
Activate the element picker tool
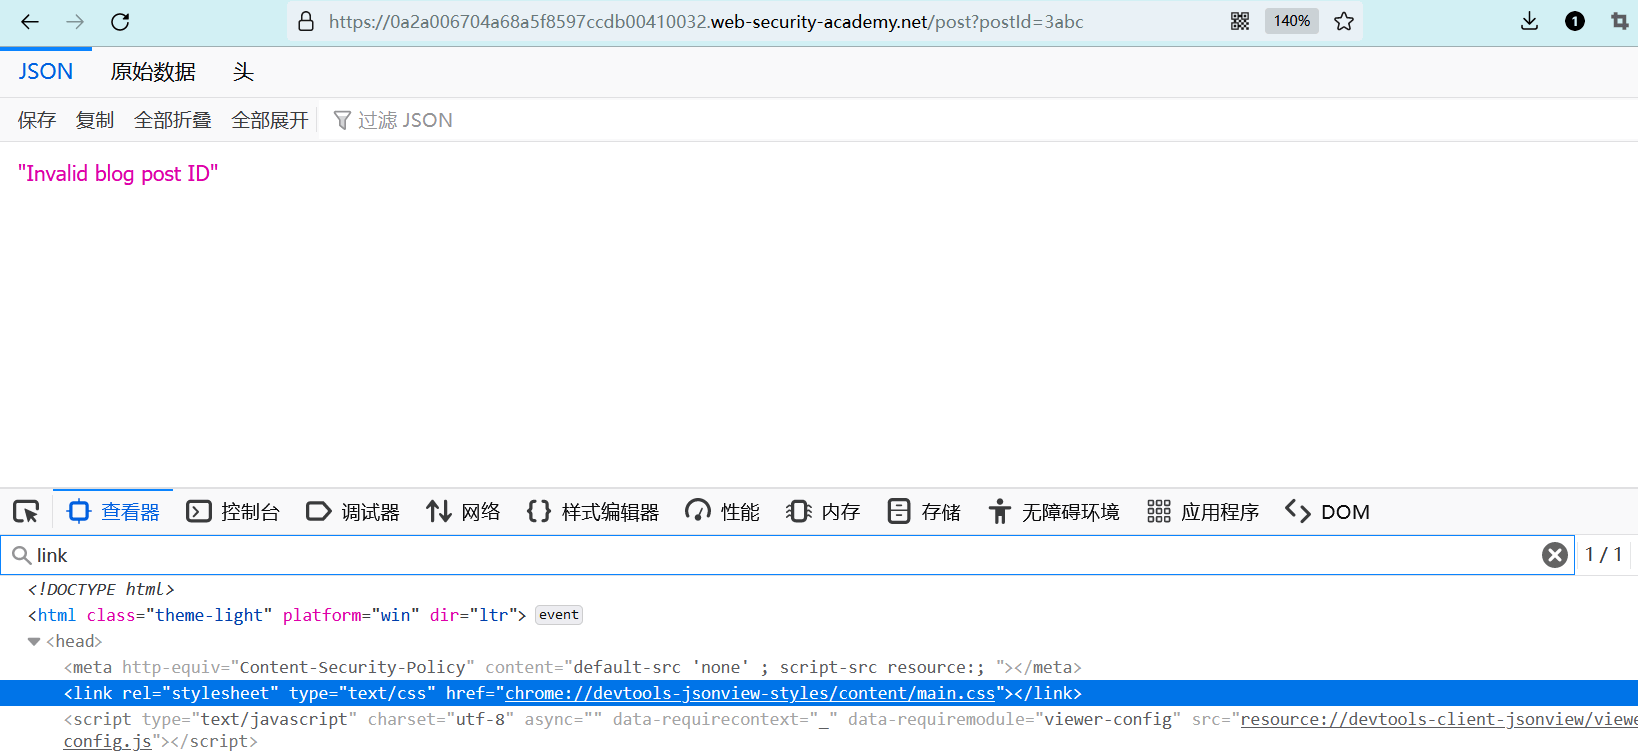(x=26, y=512)
